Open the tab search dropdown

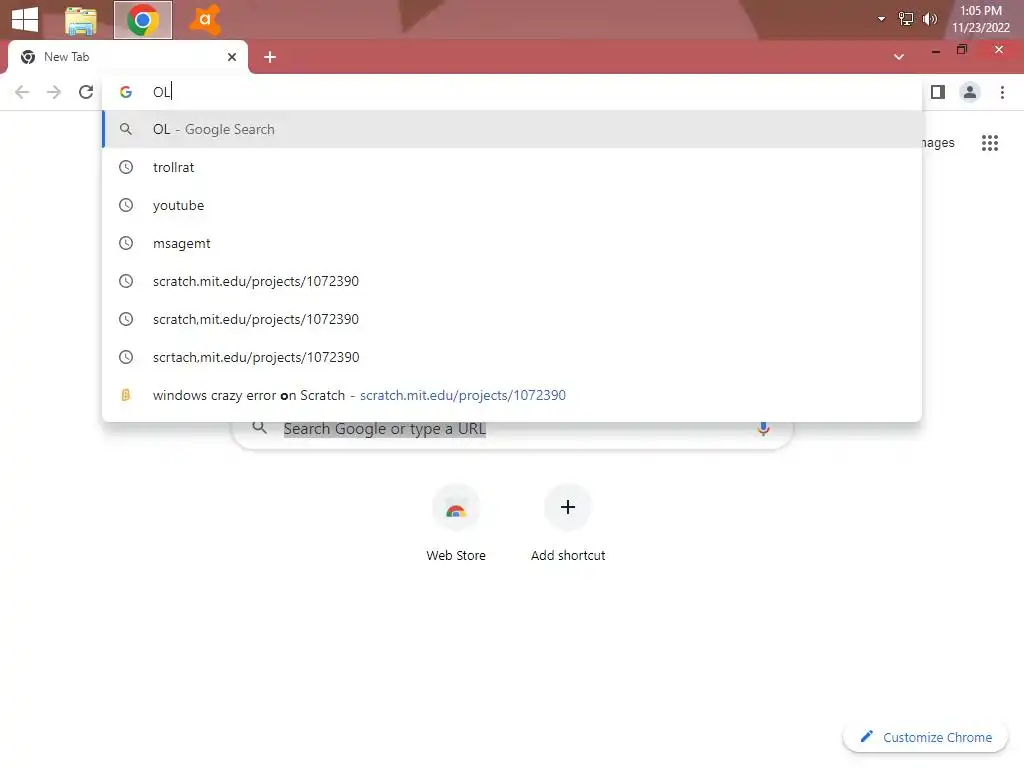(x=899, y=57)
